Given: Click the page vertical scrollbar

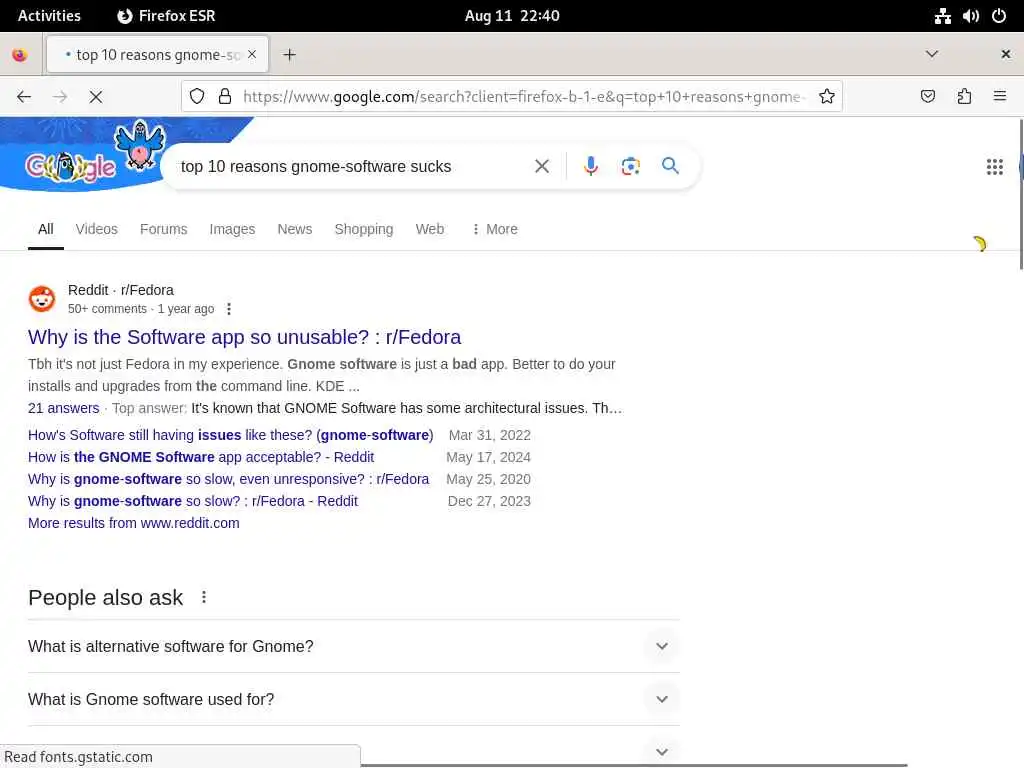Looking at the screenshot, I should (x=1020, y=196).
